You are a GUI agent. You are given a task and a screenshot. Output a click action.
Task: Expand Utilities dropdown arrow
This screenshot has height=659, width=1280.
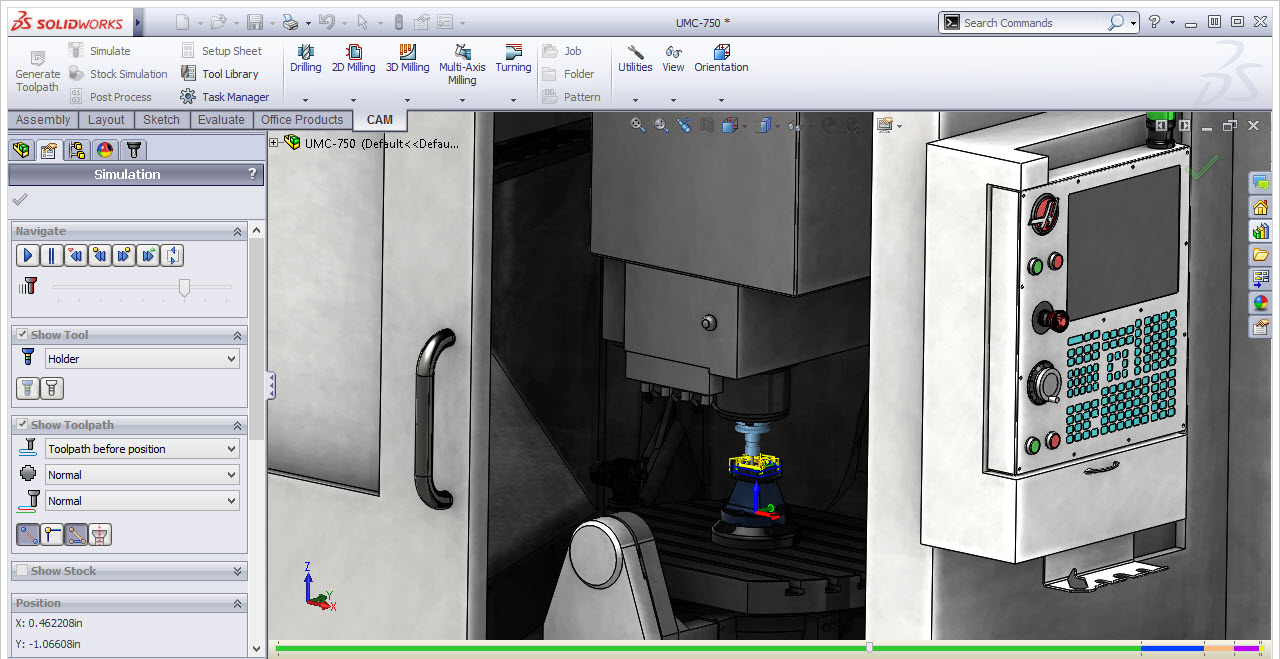(635, 100)
